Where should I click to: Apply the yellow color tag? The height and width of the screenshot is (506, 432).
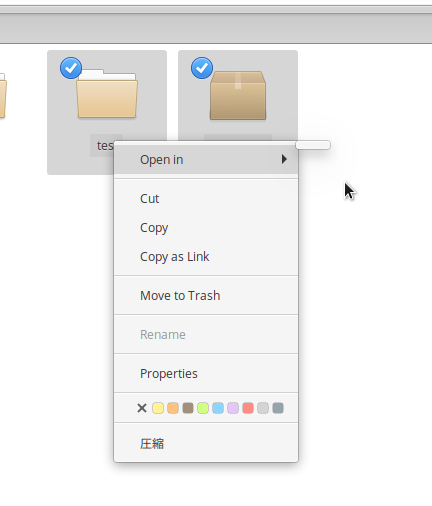click(x=158, y=408)
